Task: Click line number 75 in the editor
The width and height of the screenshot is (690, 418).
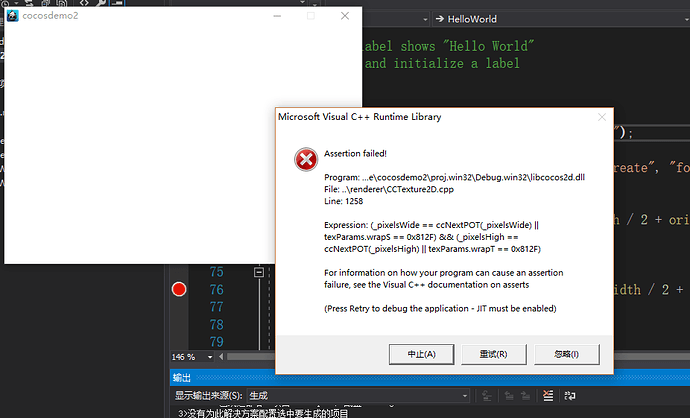Action: [x=216, y=272]
